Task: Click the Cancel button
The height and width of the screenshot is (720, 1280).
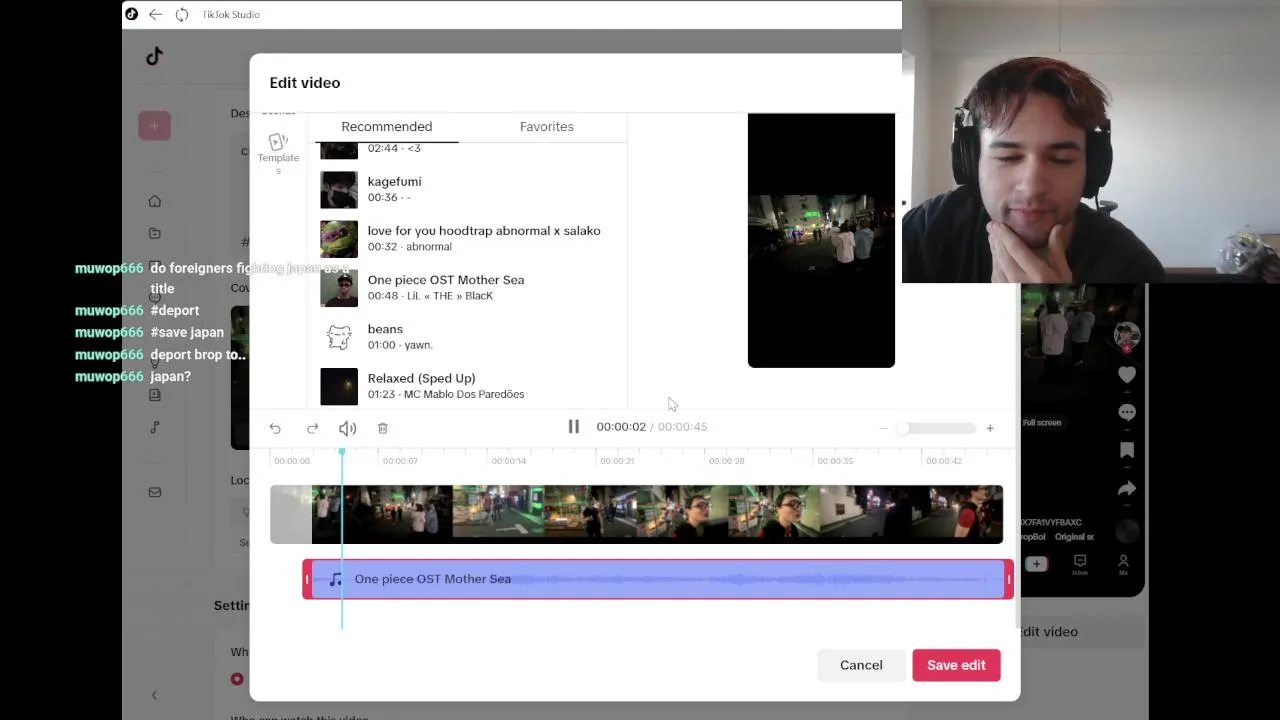Action: (861, 665)
